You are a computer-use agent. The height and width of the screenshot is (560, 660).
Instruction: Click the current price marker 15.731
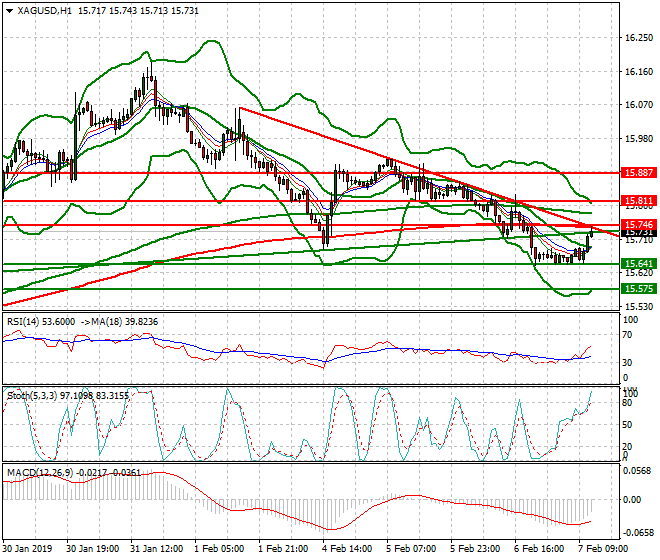[637, 233]
